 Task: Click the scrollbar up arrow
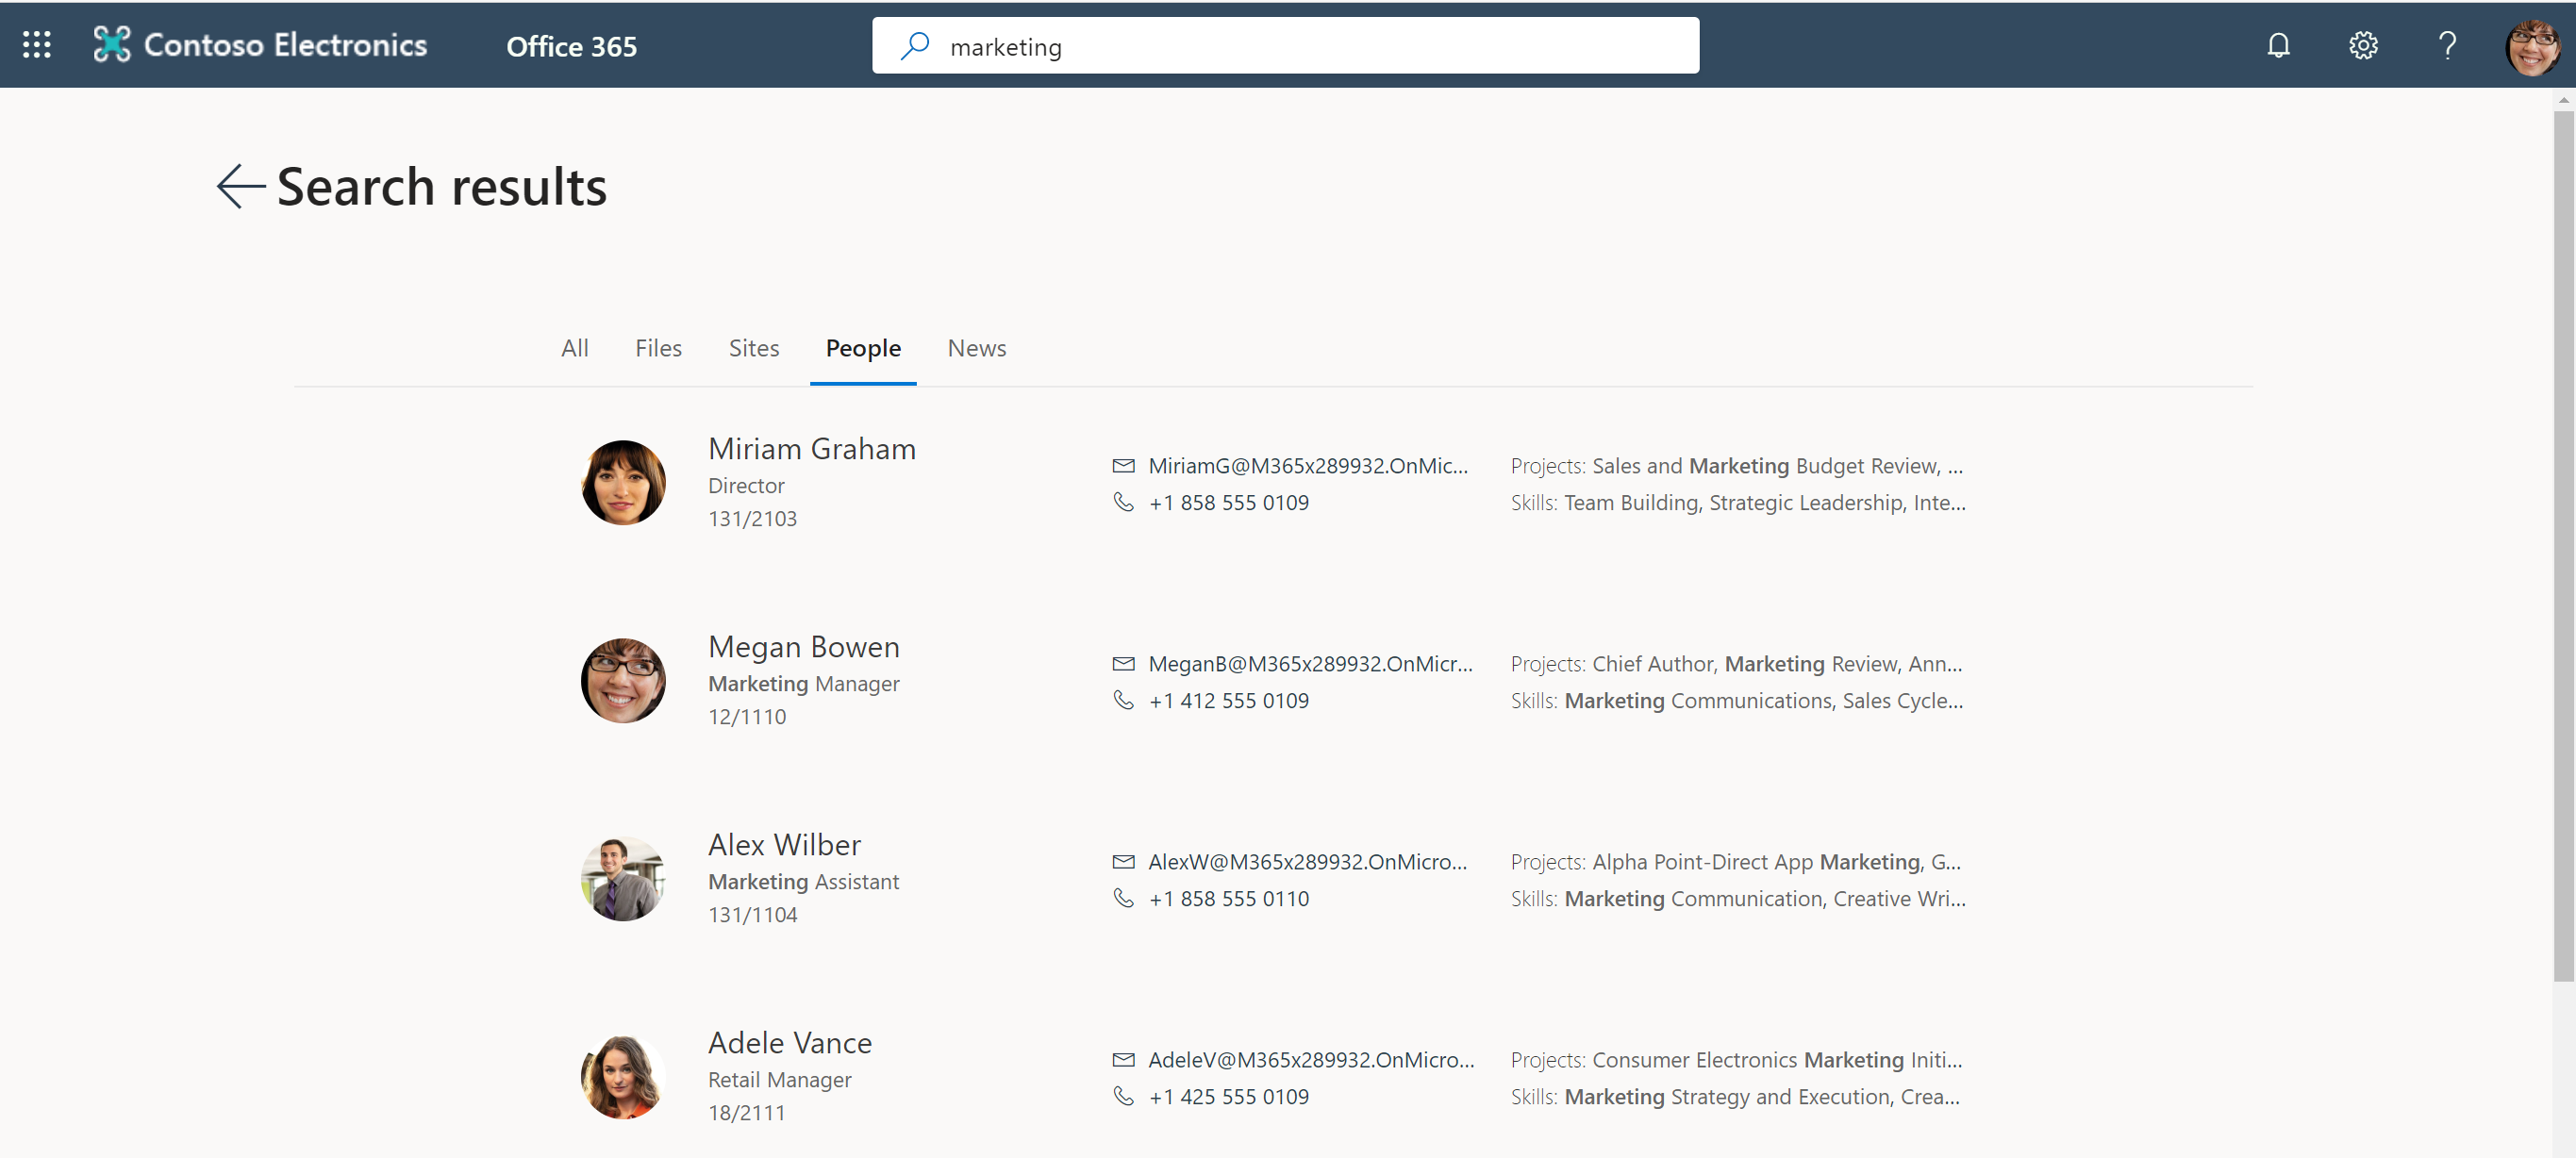pos(2563,100)
